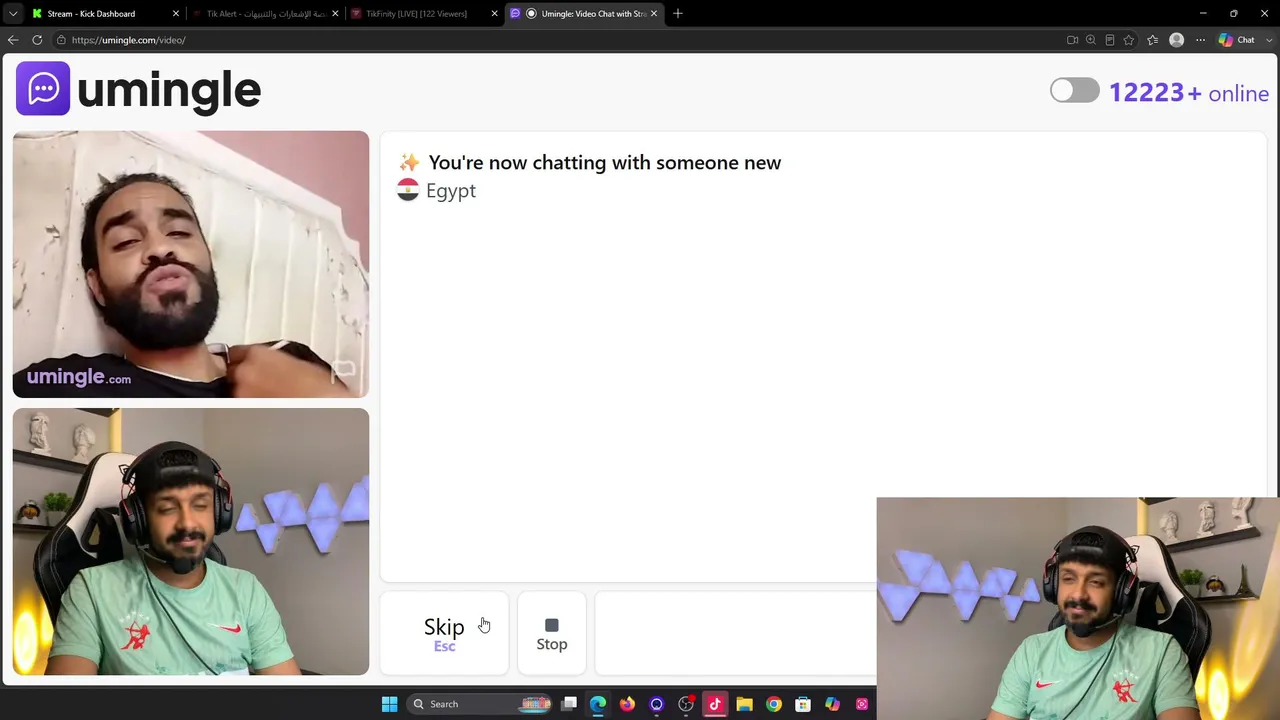
Task: Close the Stream - Kick Dashboard tab
Action: click(176, 14)
